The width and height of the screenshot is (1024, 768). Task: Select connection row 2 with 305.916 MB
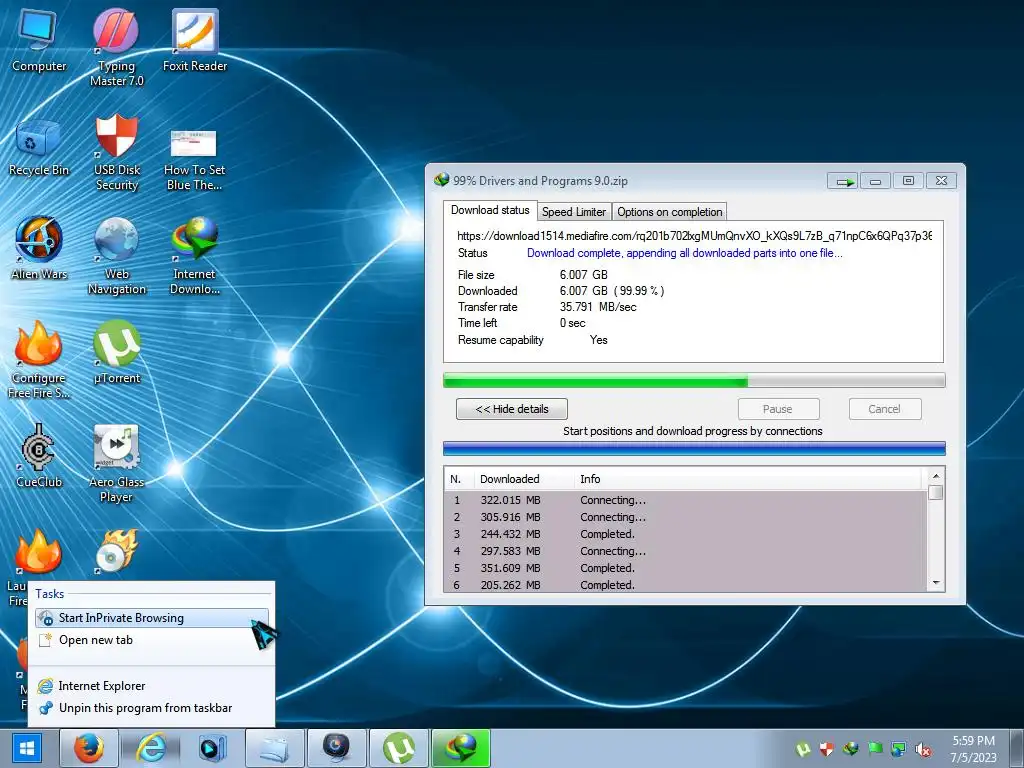[685, 517]
